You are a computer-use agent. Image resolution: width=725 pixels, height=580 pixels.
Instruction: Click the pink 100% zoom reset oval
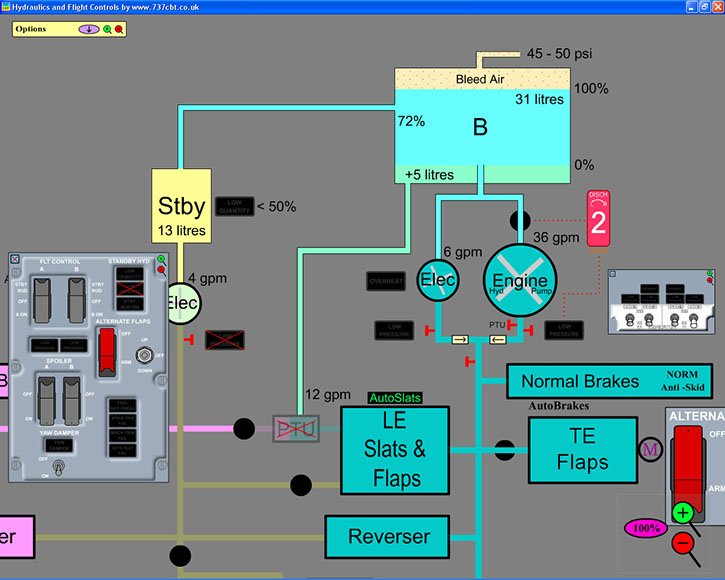pyautogui.click(x=645, y=527)
